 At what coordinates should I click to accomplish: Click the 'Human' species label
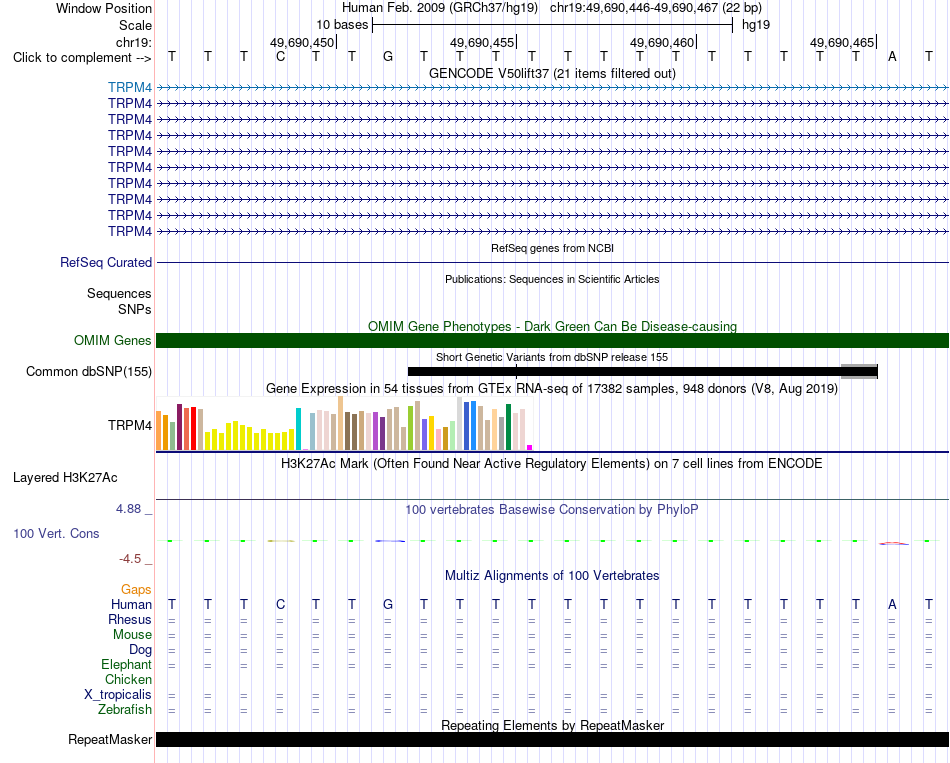coord(131,605)
